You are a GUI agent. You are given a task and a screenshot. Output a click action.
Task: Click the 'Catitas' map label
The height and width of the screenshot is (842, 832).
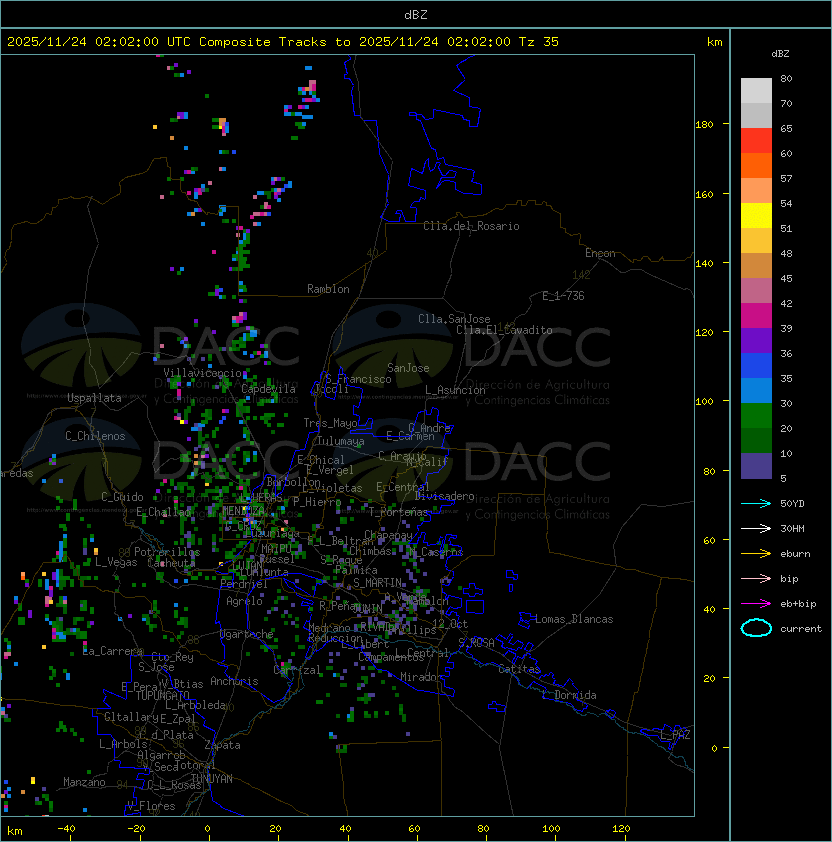click(519, 669)
